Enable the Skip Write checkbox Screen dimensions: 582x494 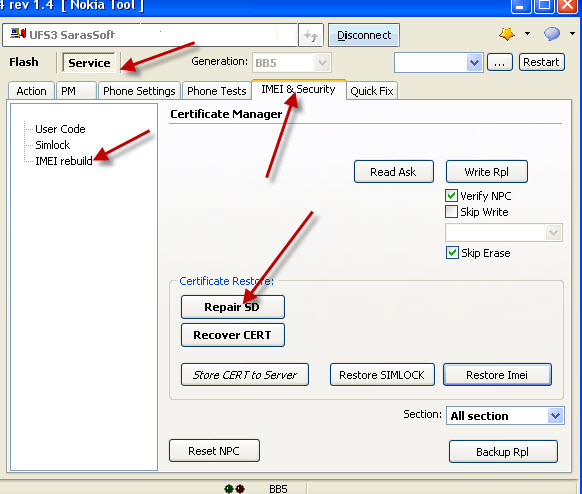pos(452,212)
